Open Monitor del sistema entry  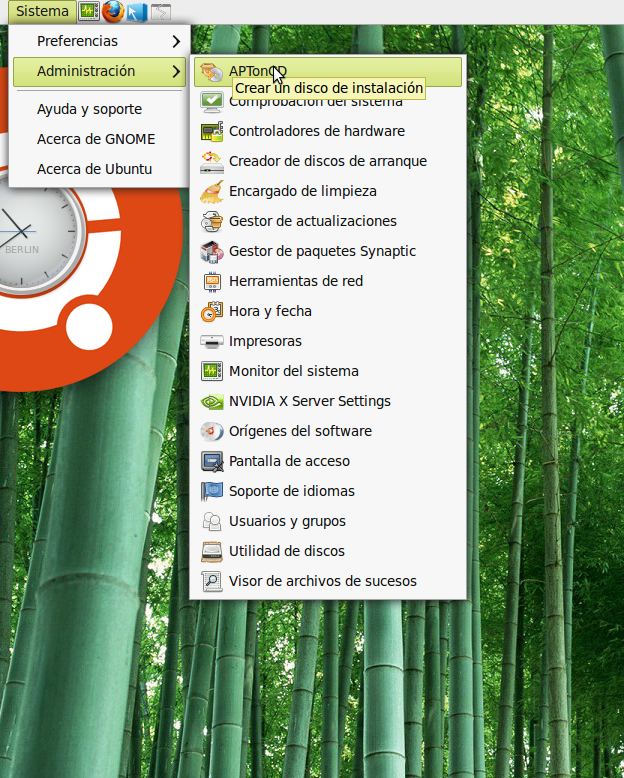click(294, 371)
